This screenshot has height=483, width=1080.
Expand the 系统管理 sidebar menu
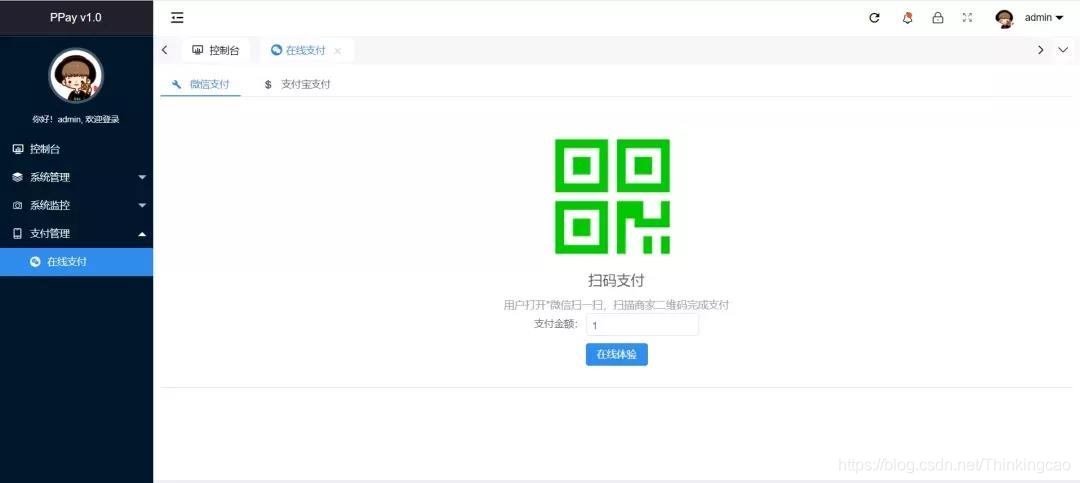(76, 177)
